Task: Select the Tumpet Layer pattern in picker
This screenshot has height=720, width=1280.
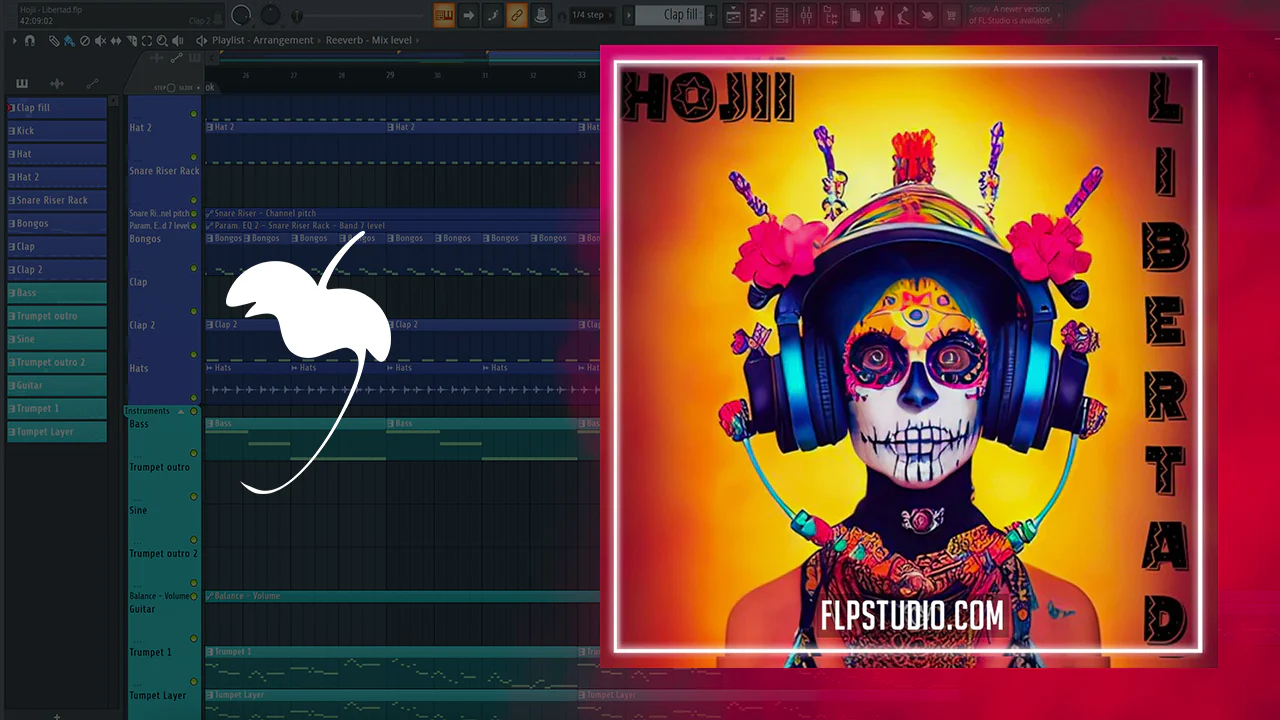Action: (57, 432)
